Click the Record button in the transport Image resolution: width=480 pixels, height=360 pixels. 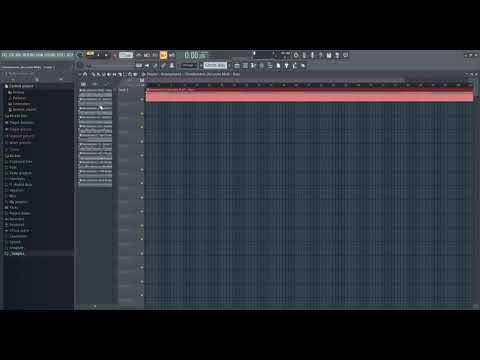[x=115, y=55]
